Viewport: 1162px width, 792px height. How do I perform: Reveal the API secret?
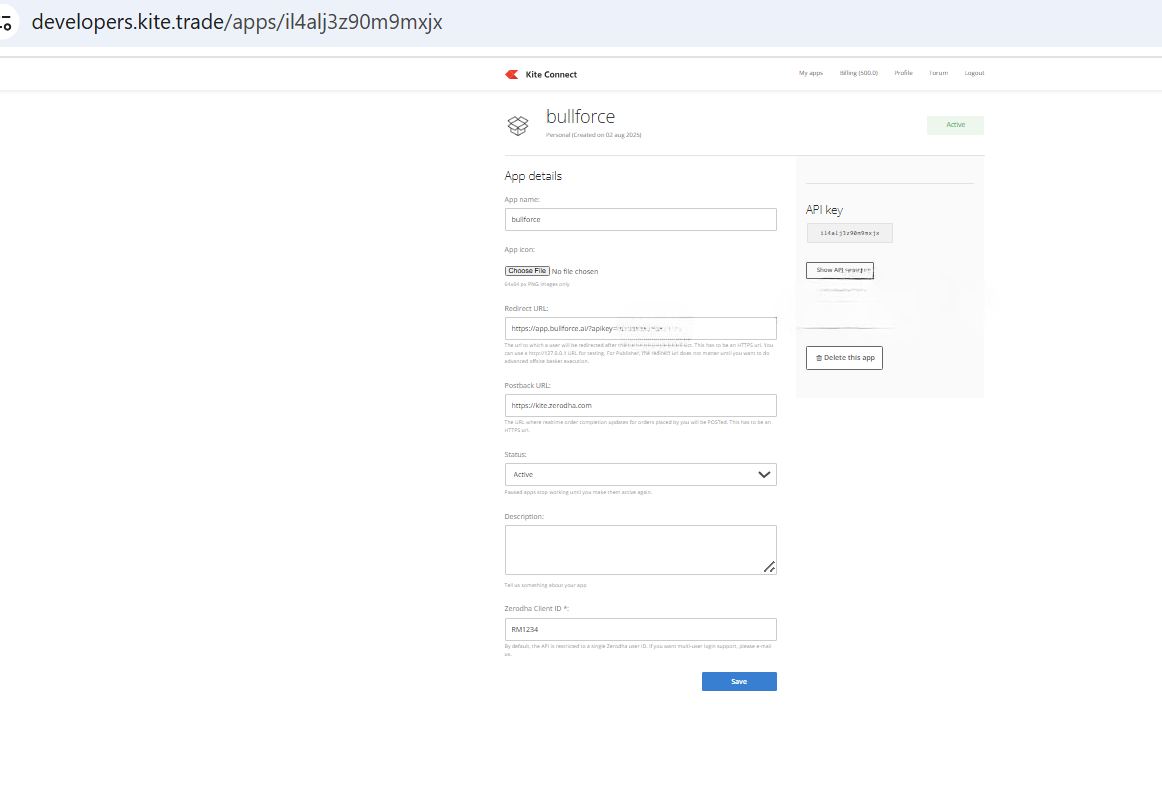pos(840,270)
